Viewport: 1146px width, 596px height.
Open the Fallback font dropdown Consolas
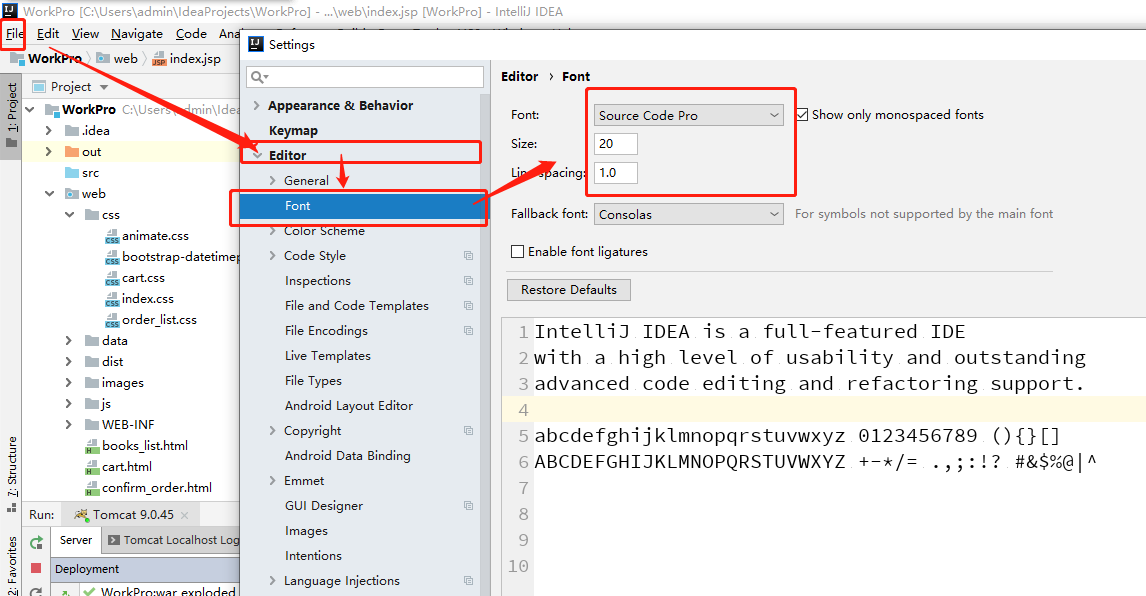tap(688, 214)
